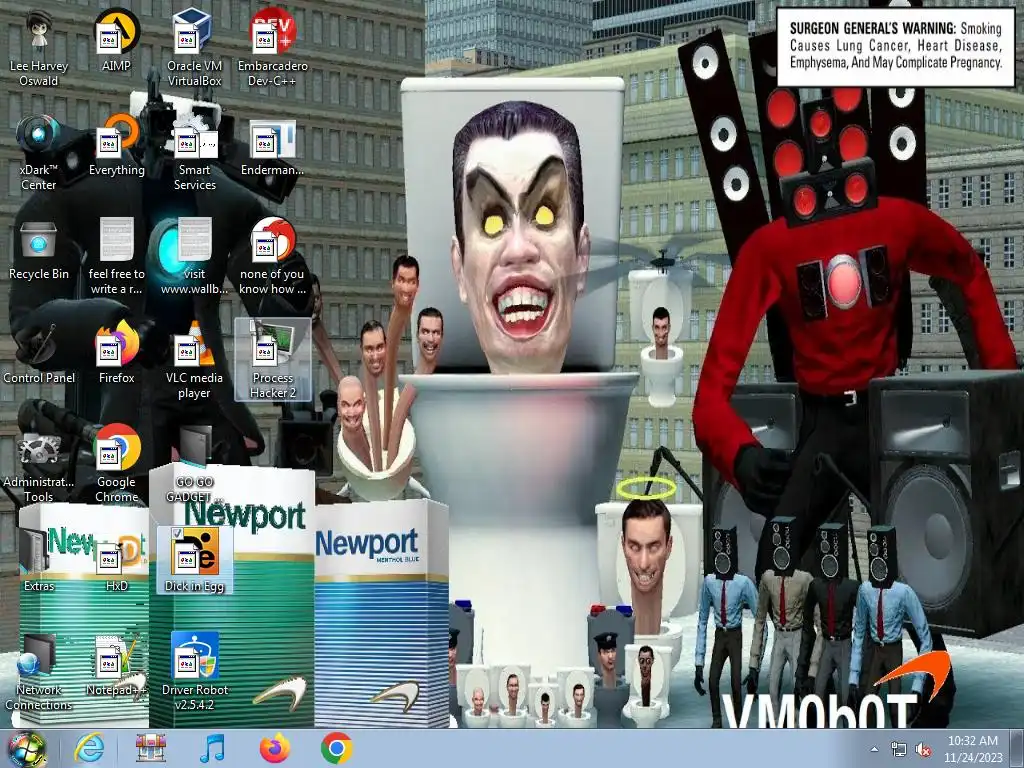Select the Embarcadero Dev-C++ icon
The image size is (1024, 768).
272,47
